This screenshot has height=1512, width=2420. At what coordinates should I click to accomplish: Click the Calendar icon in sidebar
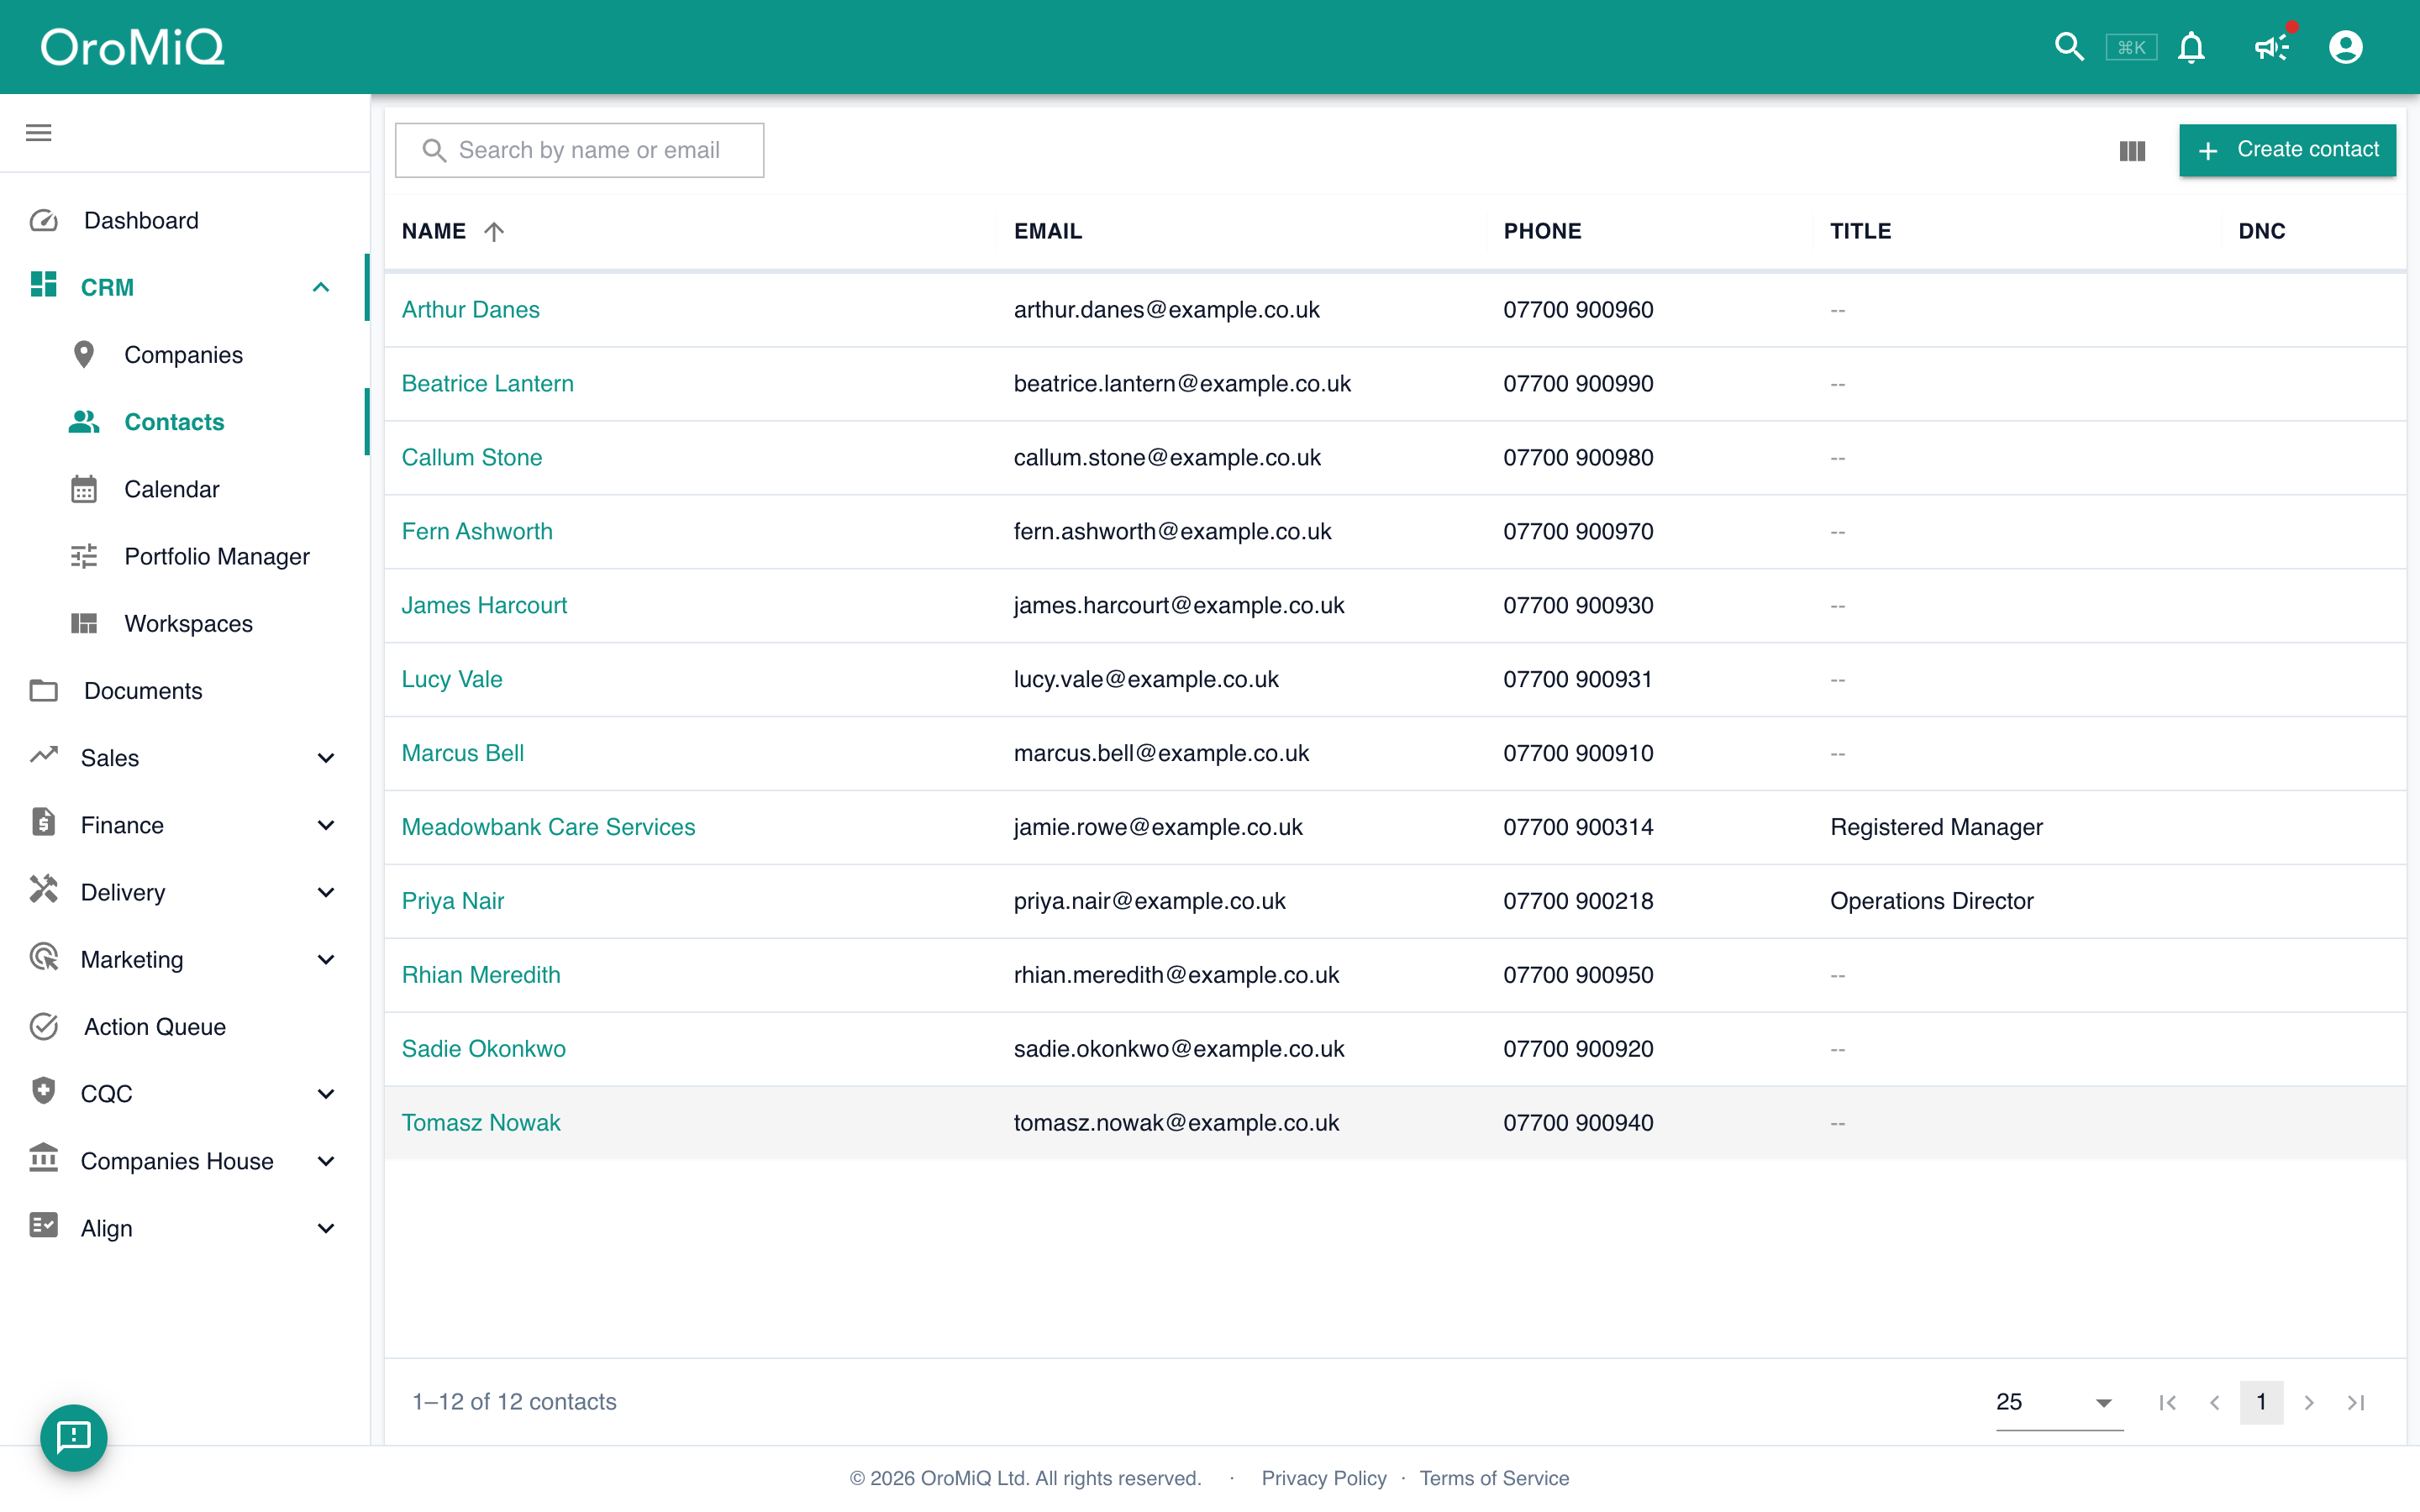[84, 489]
